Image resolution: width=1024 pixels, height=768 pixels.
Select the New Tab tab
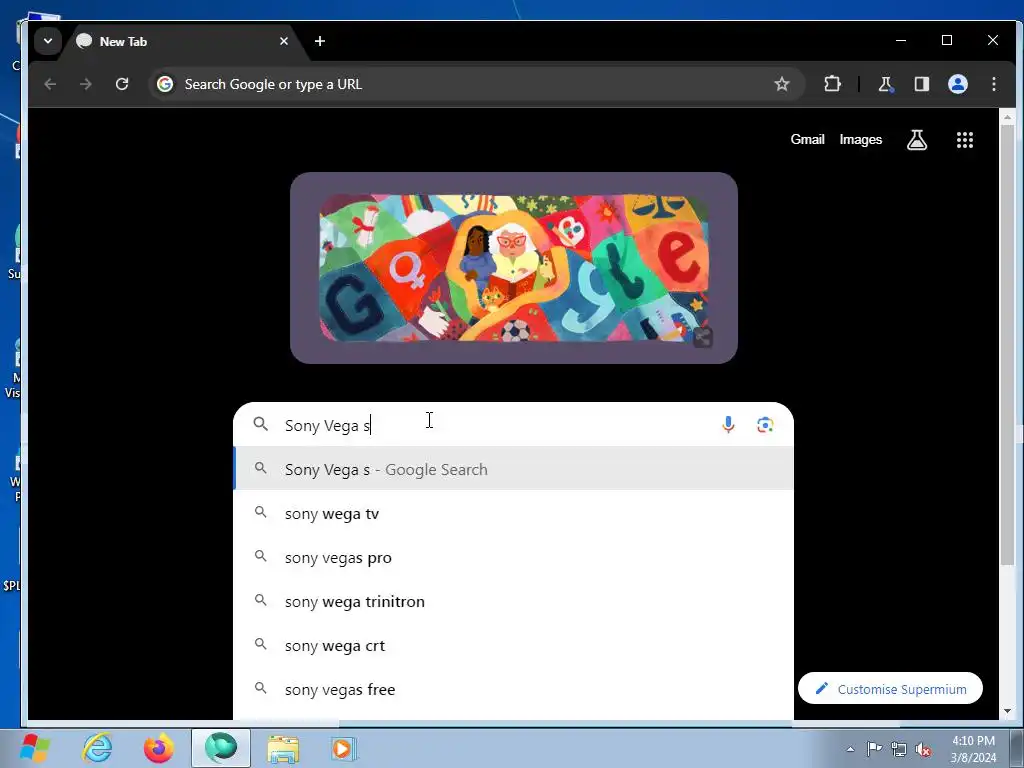[x=182, y=41]
